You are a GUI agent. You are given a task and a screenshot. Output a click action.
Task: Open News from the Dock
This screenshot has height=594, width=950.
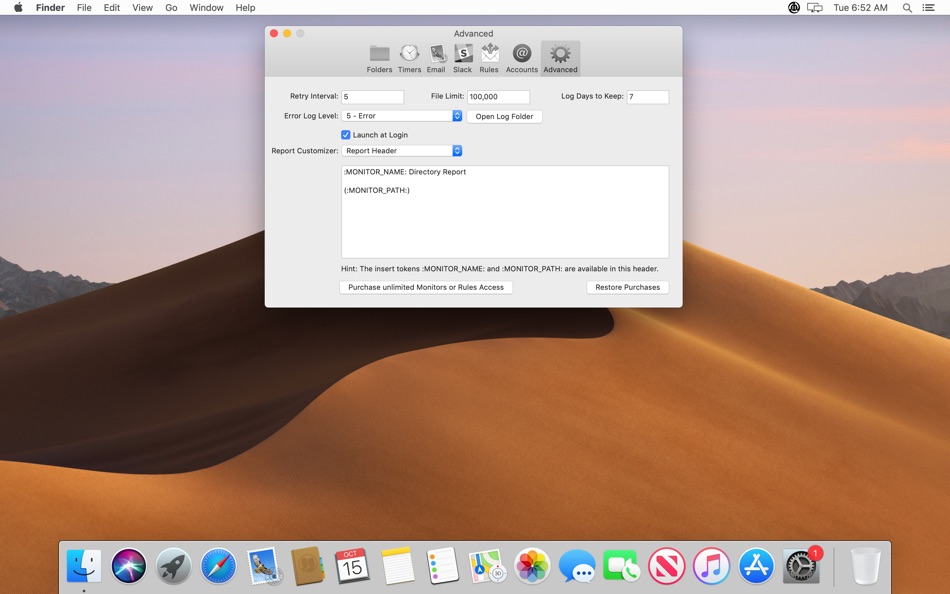pos(666,566)
